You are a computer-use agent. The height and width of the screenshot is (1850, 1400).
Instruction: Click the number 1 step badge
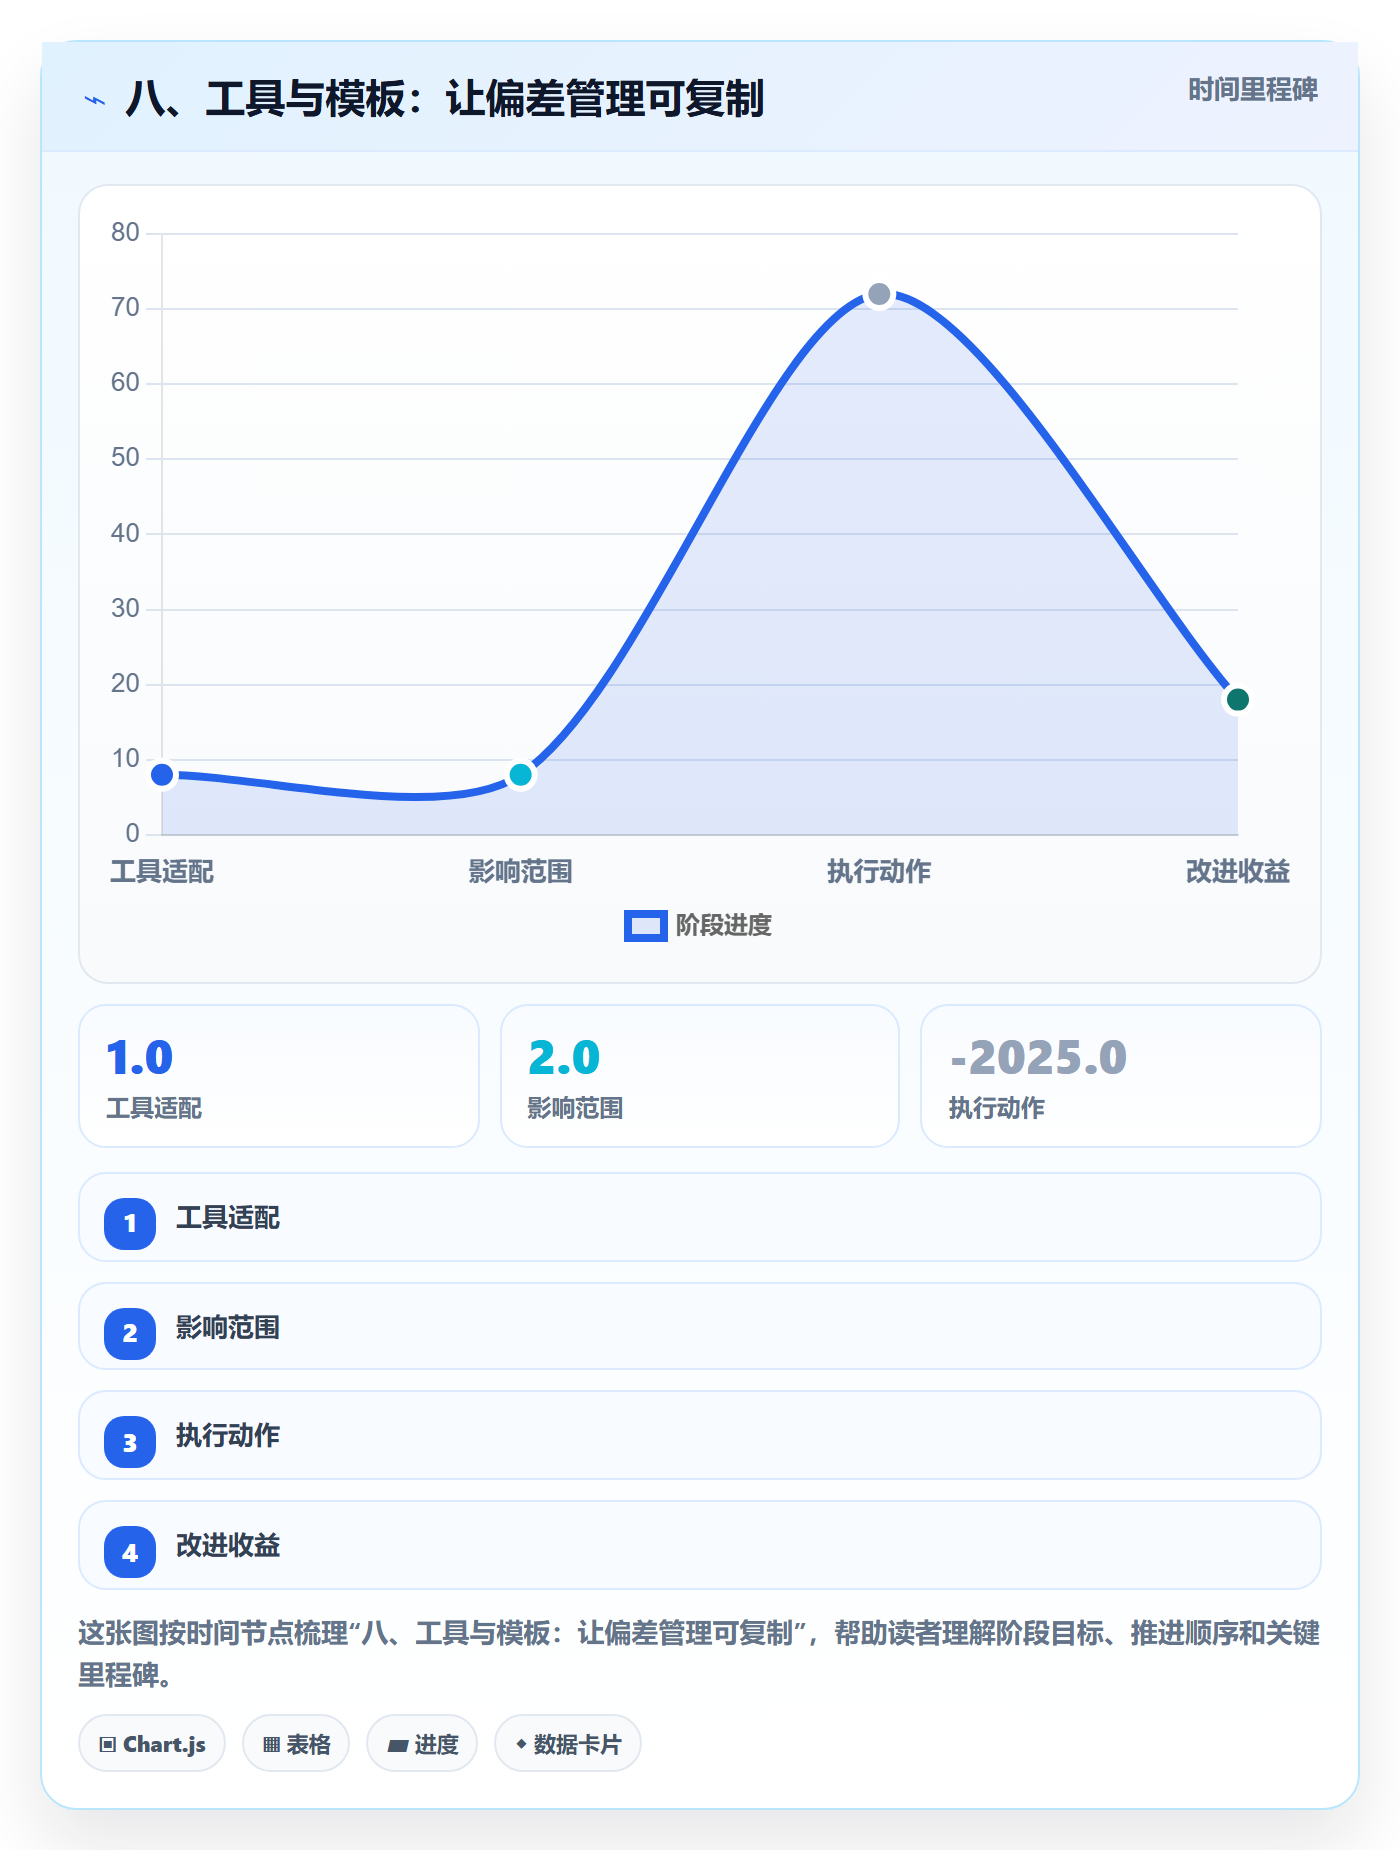(x=130, y=1223)
